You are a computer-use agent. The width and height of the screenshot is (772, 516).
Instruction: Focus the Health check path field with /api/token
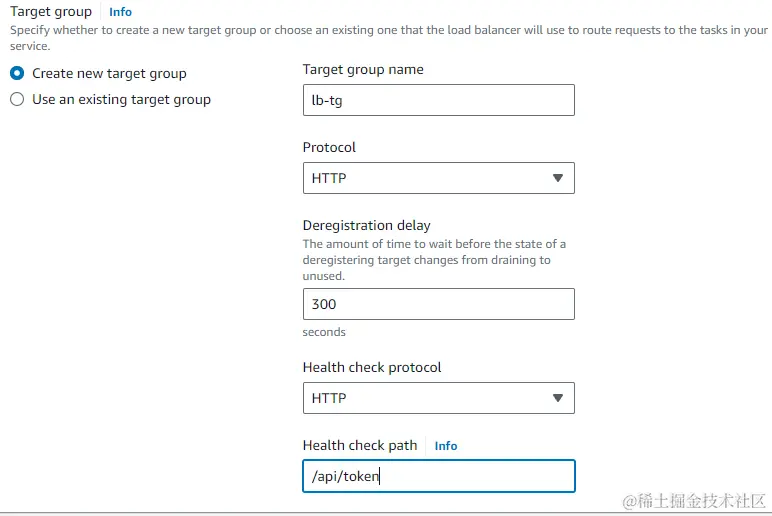pyautogui.click(x=439, y=476)
